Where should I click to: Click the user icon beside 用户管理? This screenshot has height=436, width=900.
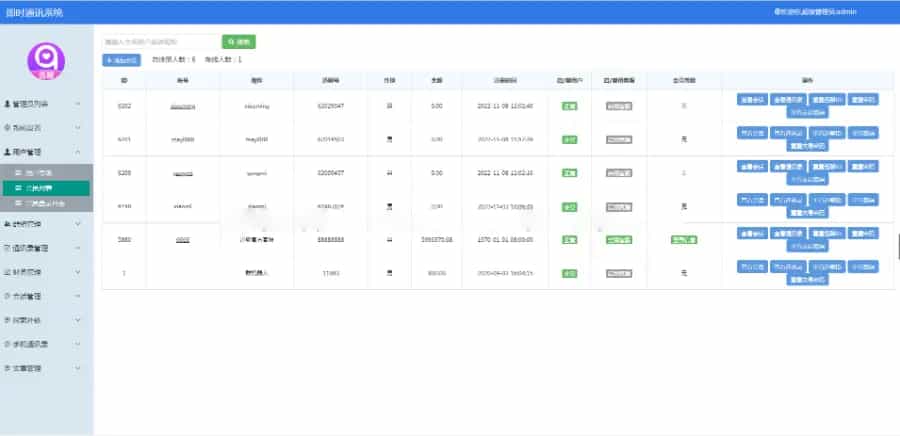coord(8,152)
